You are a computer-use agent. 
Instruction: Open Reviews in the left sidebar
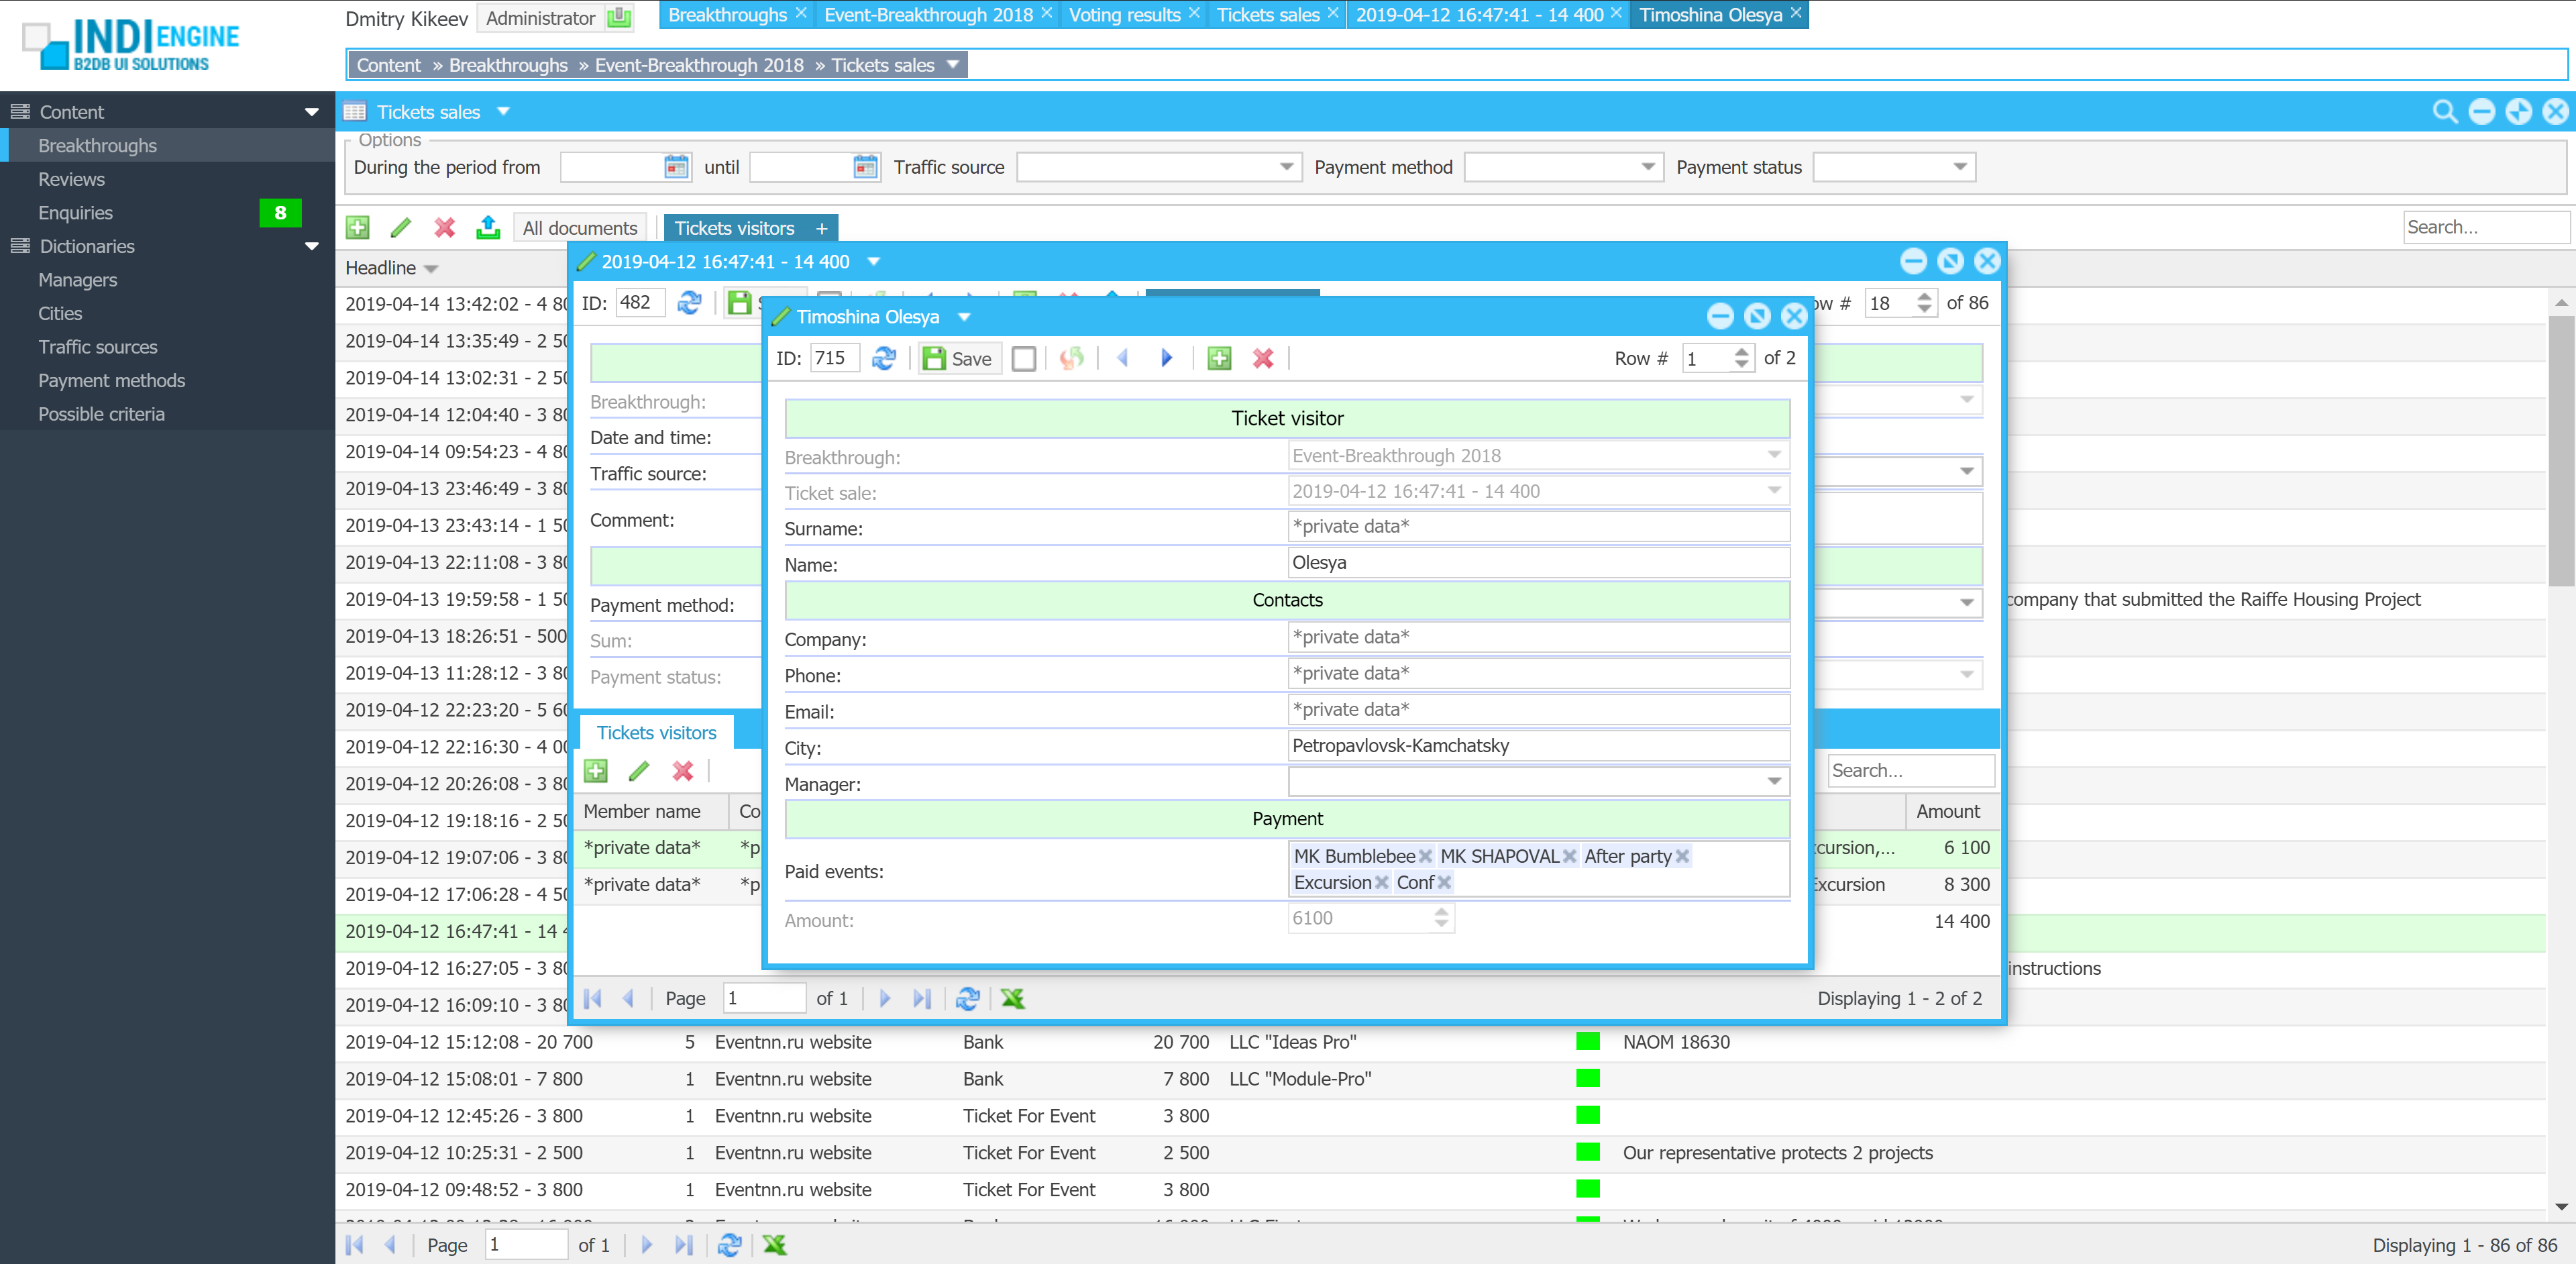coord(71,179)
